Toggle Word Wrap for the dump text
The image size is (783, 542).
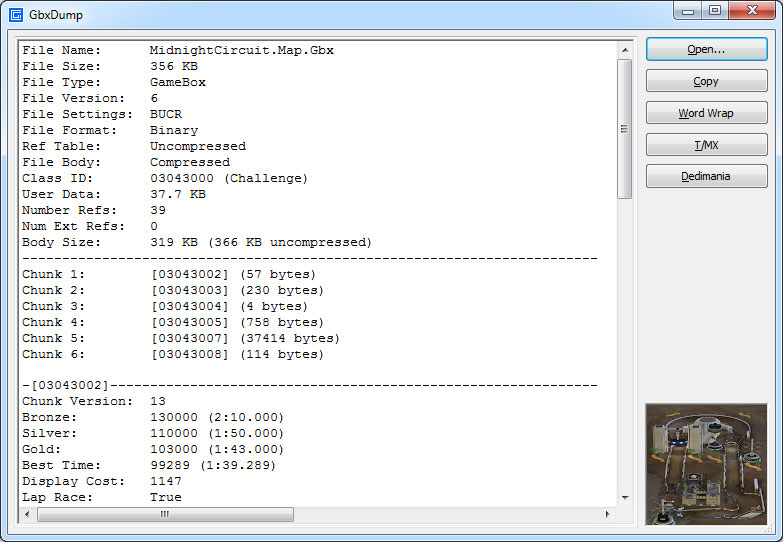[x=706, y=113]
